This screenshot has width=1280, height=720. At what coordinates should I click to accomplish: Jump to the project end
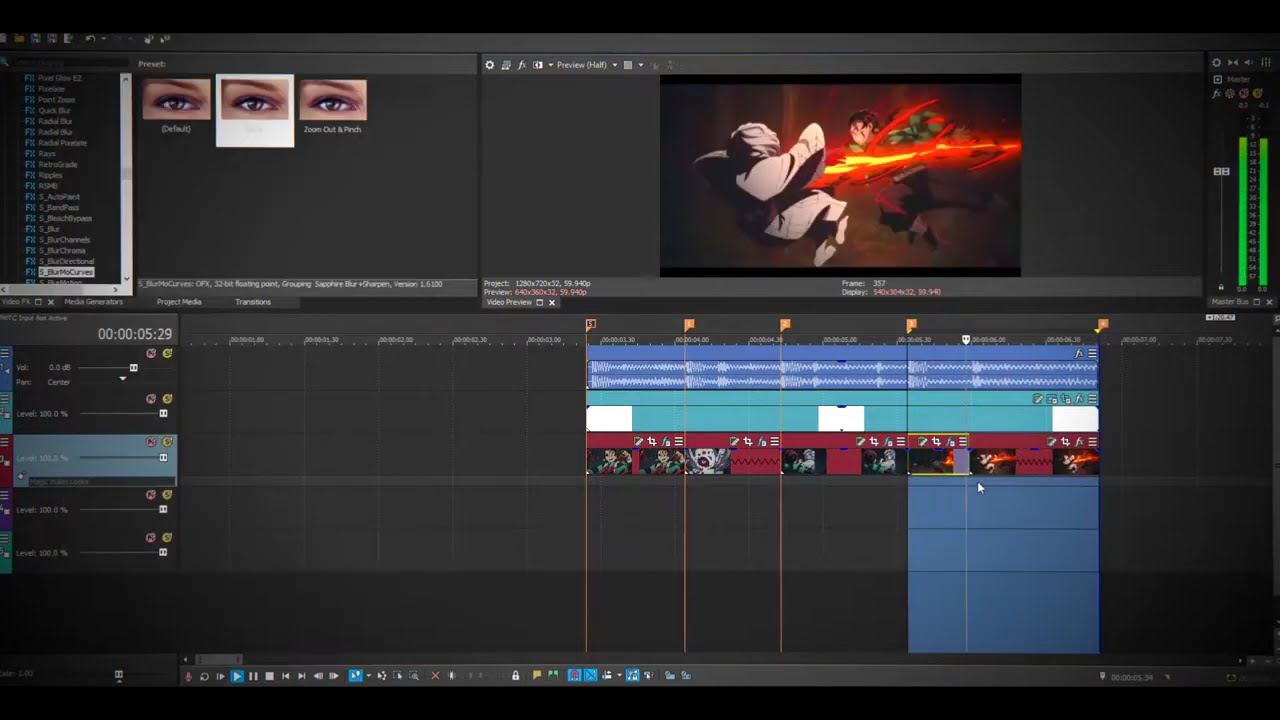pyautogui.click(x=302, y=676)
